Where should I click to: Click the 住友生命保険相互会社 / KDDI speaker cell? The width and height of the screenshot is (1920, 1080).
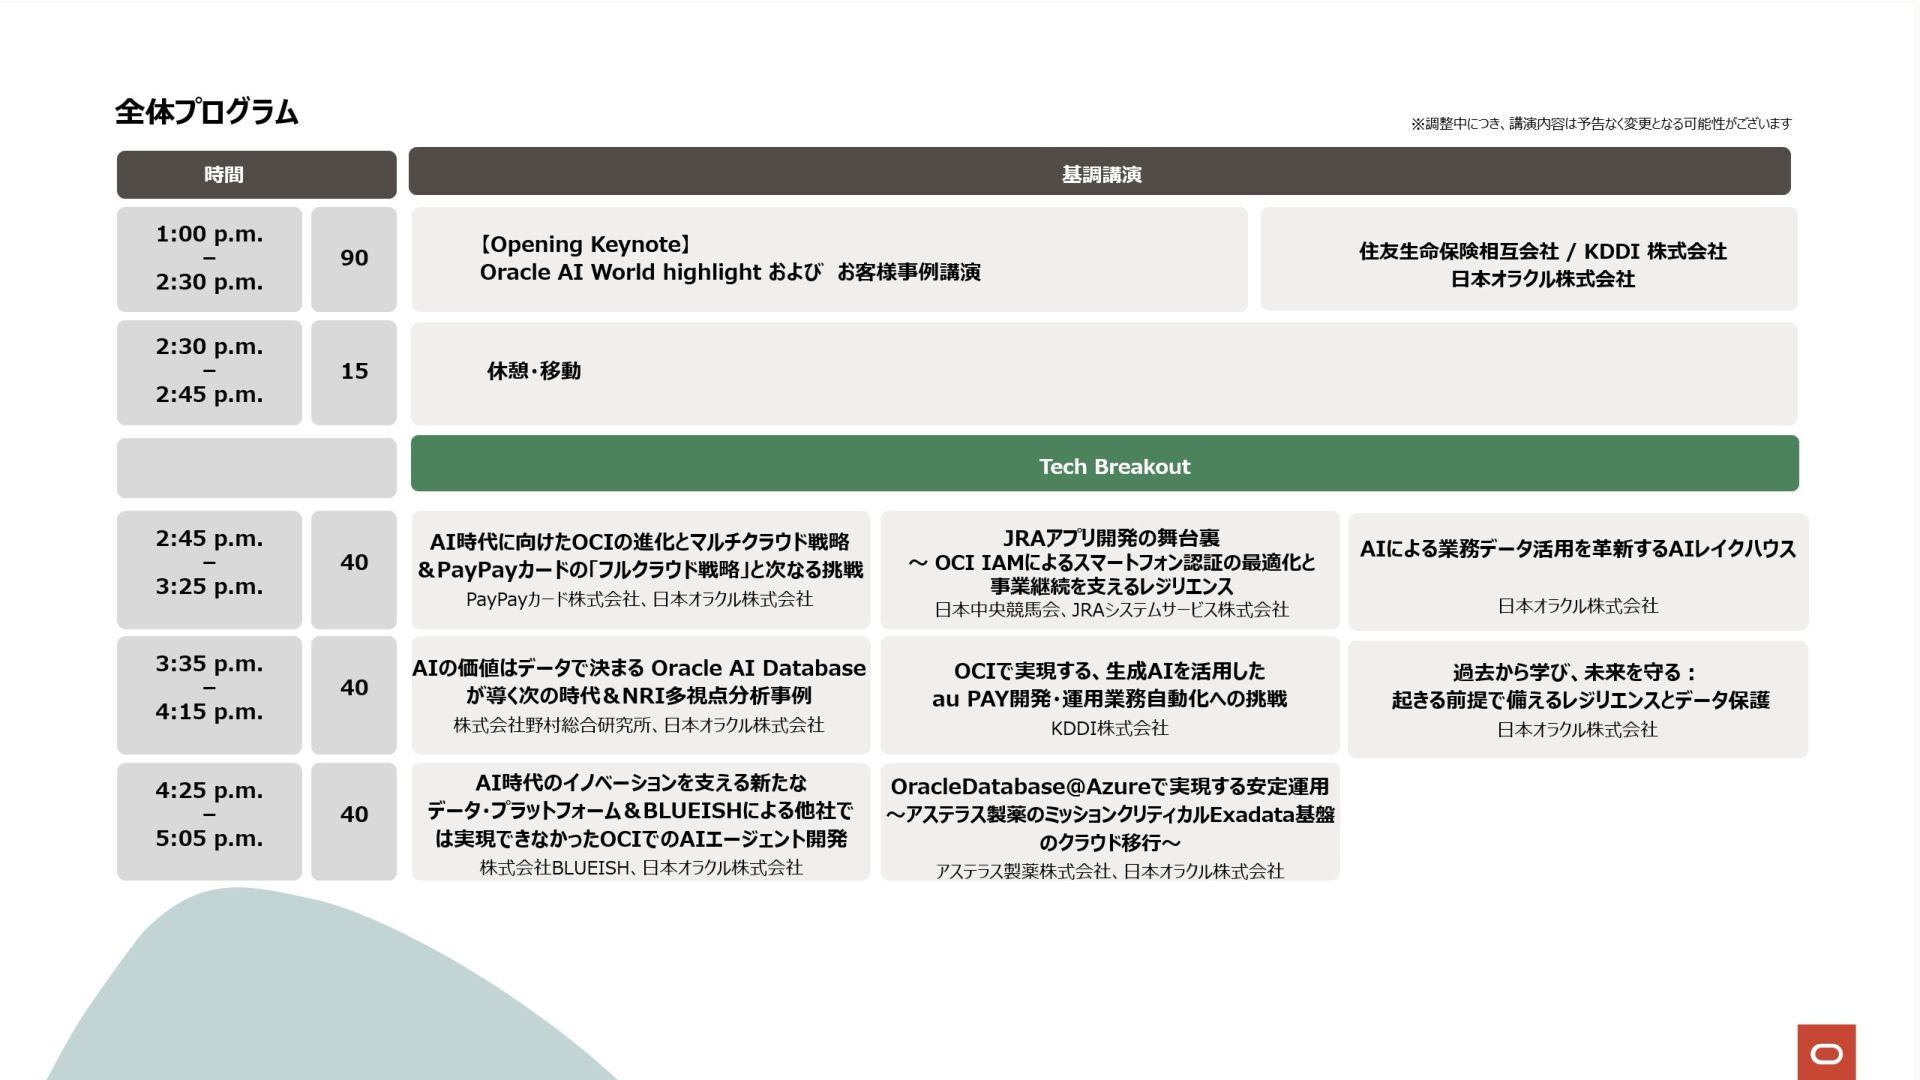[x=1528, y=260]
